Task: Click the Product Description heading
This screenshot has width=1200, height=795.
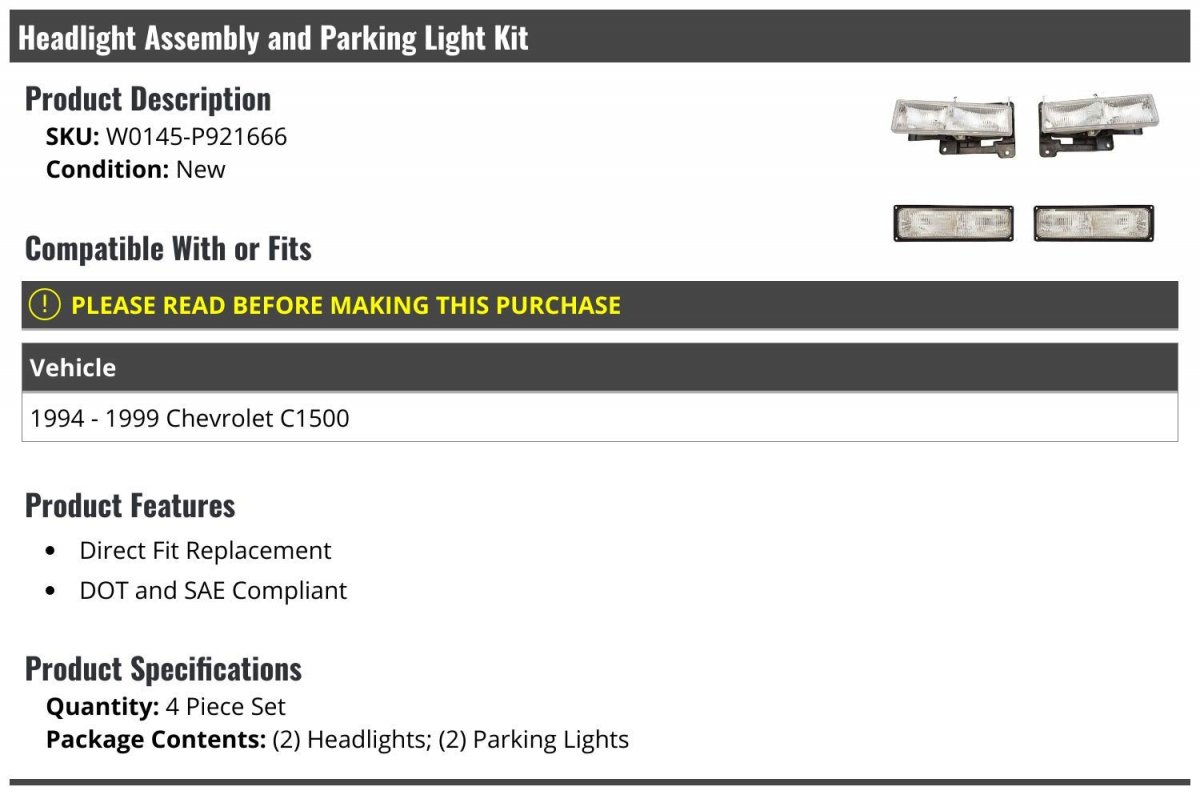Action: coord(148,98)
